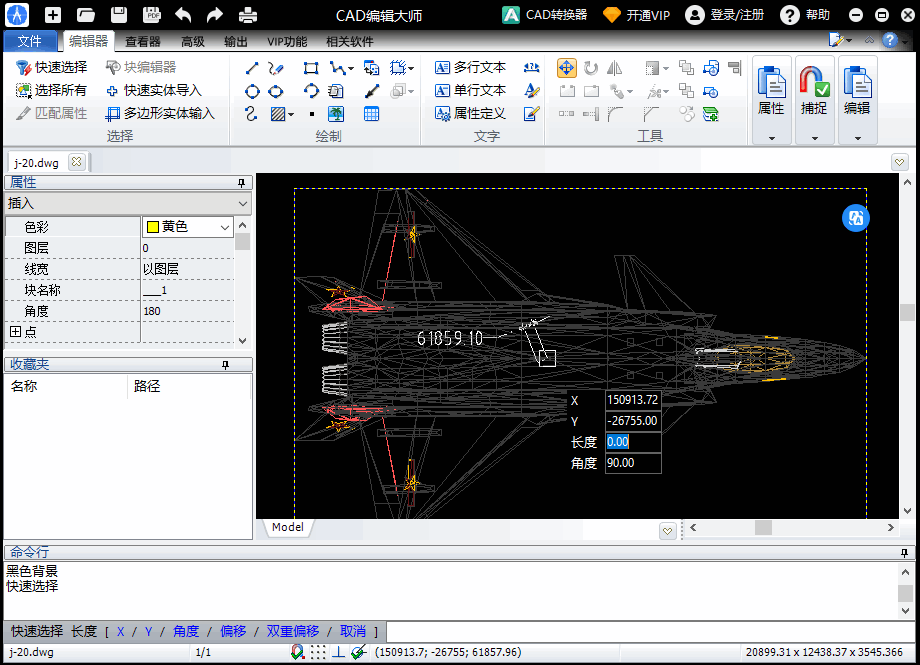Open the 文件 menu
The image size is (920, 665).
pos(30,42)
